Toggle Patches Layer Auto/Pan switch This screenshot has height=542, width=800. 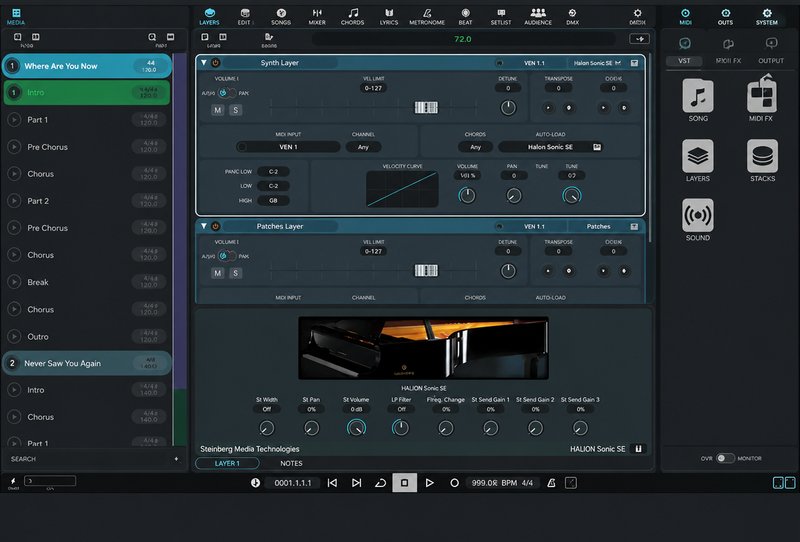[x=227, y=256]
